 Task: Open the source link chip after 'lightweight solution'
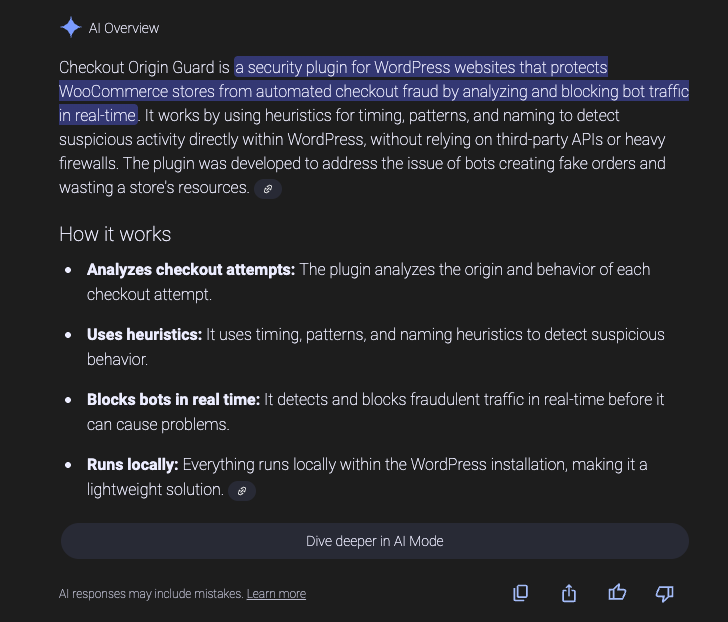point(242,491)
